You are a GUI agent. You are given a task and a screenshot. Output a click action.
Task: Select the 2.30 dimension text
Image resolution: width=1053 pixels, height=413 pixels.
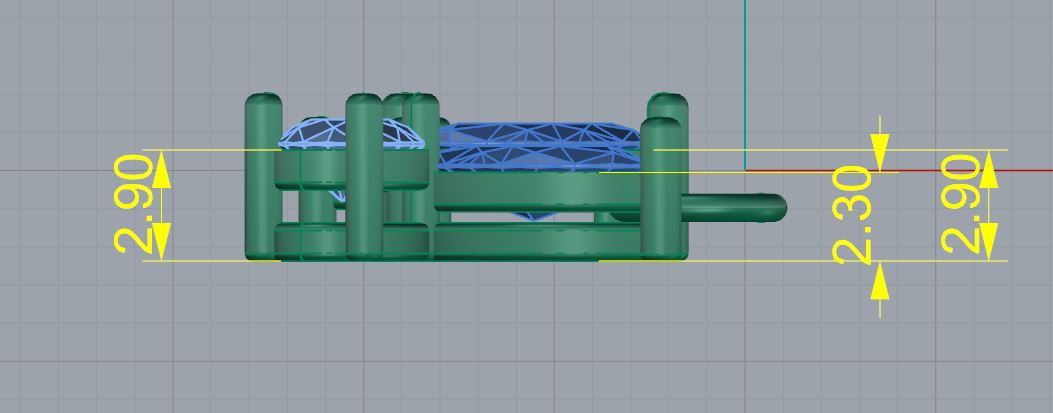(853, 215)
